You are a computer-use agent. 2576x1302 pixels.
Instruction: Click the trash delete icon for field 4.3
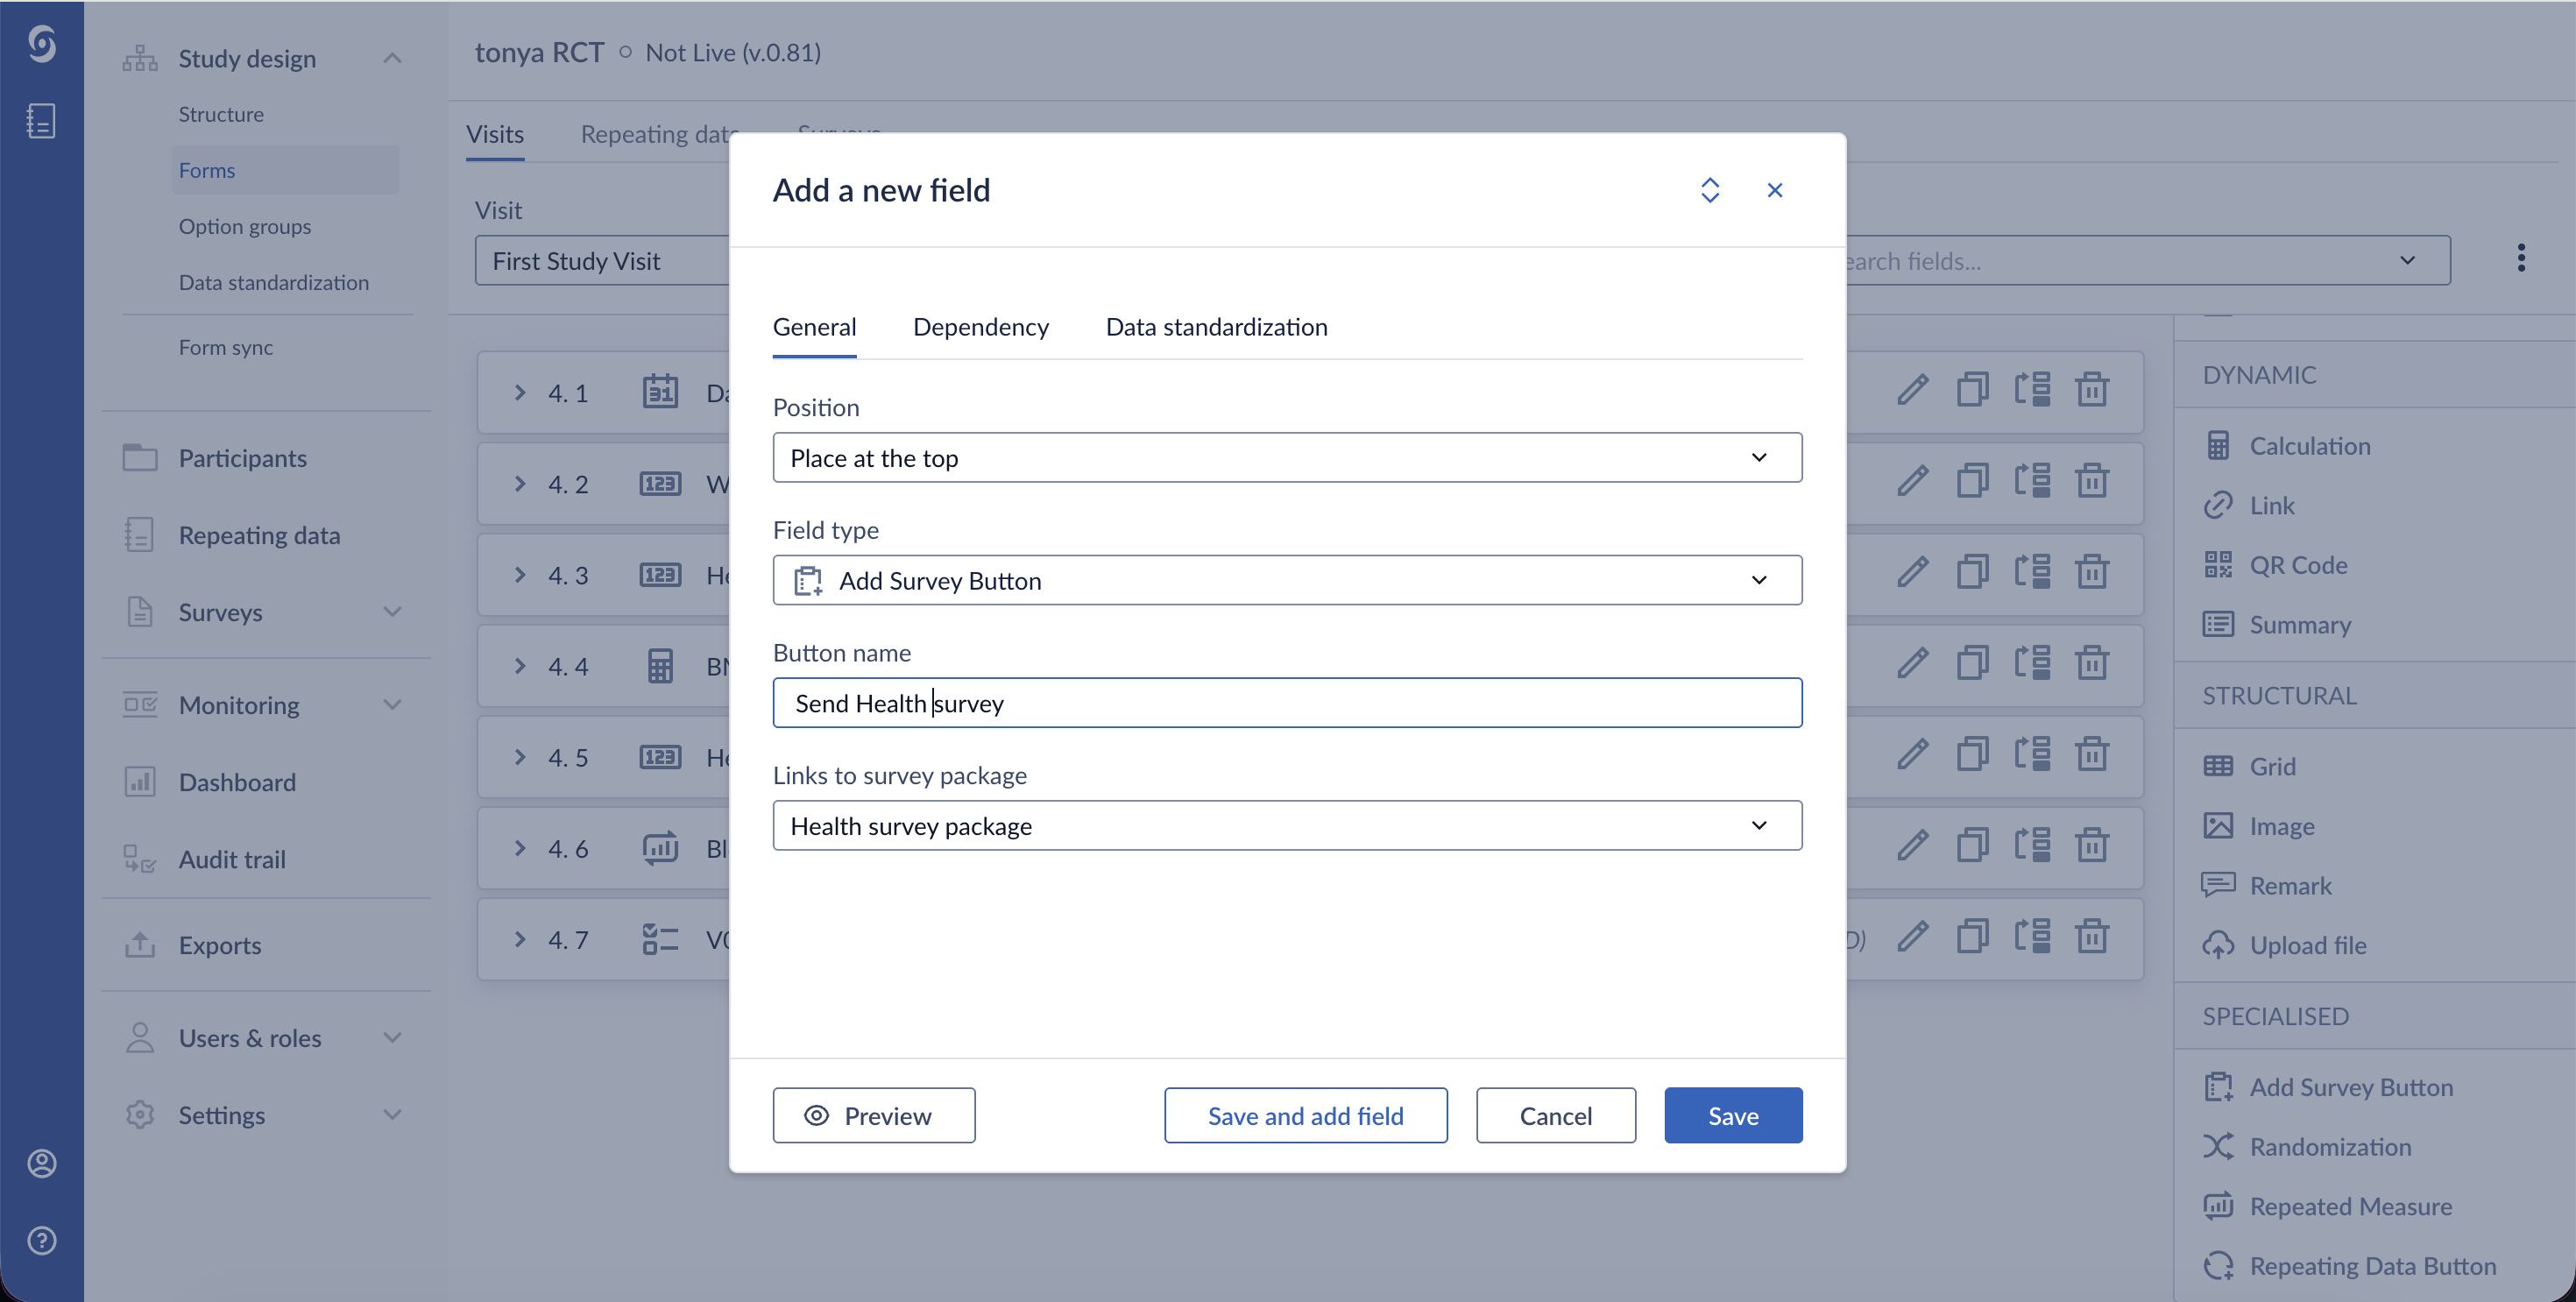[x=2092, y=572]
